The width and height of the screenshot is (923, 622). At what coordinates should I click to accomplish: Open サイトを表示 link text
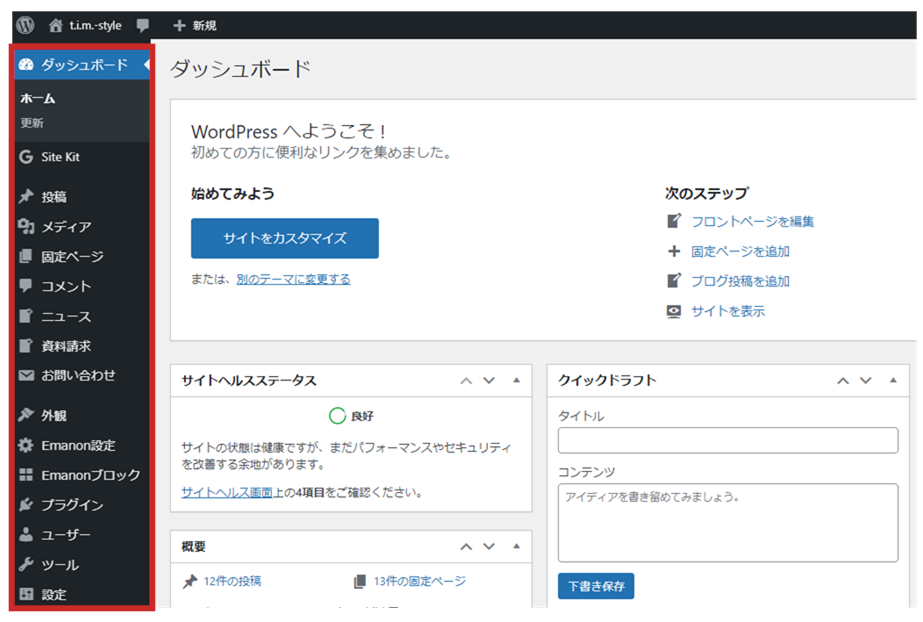(728, 311)
